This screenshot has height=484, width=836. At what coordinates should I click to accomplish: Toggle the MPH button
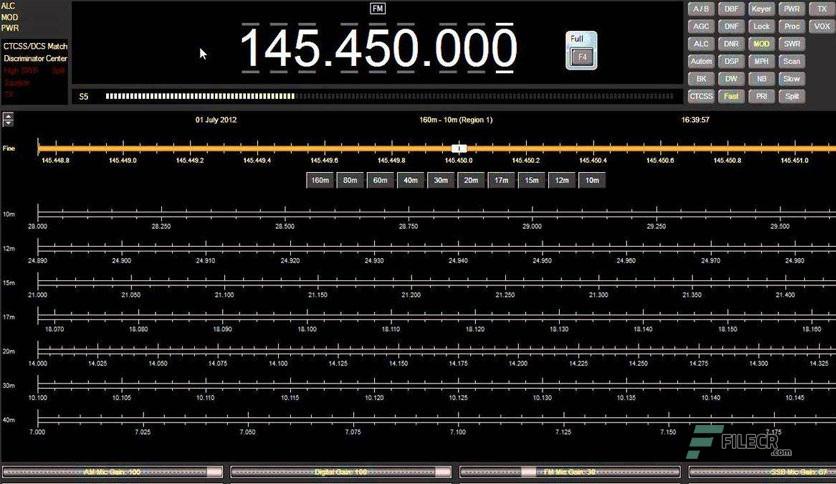[761, 61]
